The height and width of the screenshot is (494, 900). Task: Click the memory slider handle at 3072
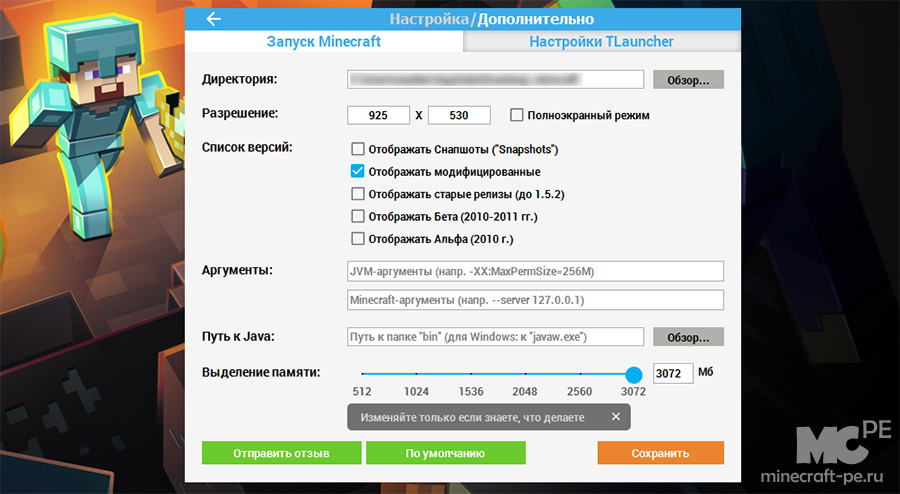pyautogui.click(x=634, y=375)
